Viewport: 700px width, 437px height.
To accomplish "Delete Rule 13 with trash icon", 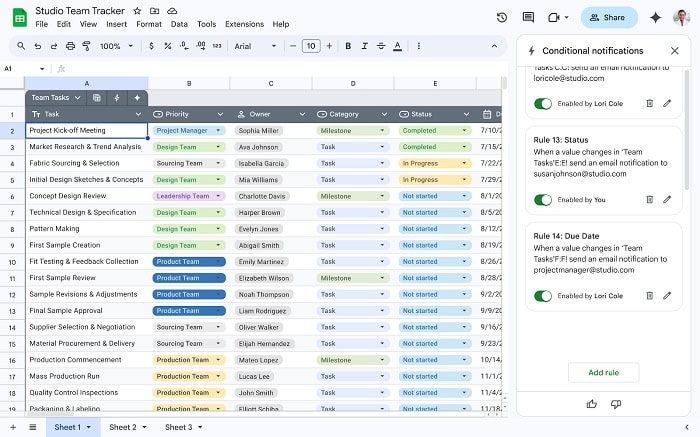I will [x=649, y=200].
